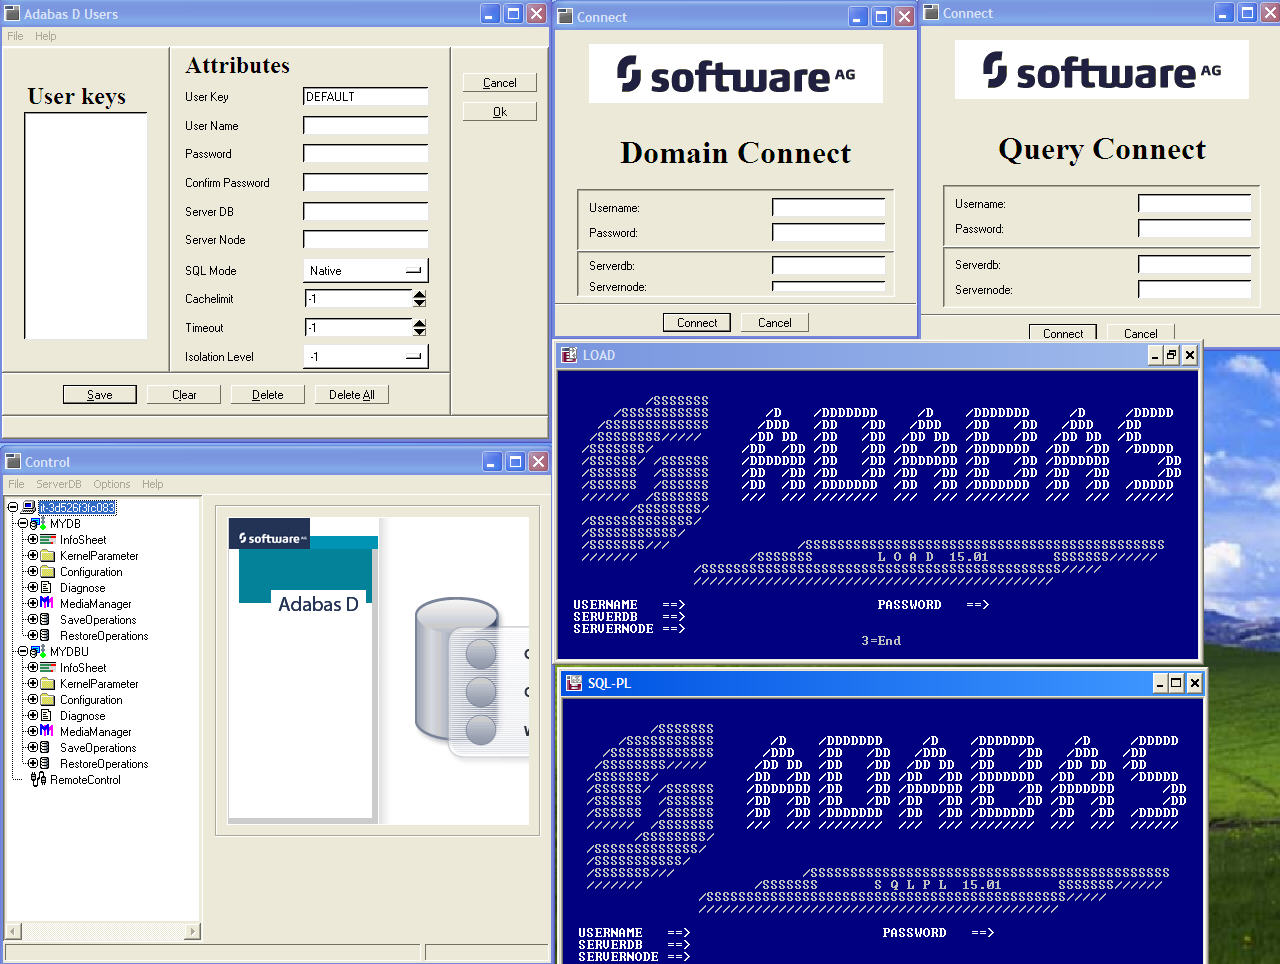
Task: Click the InfoSheet icon under MYDBU
Action: (47, 668)
